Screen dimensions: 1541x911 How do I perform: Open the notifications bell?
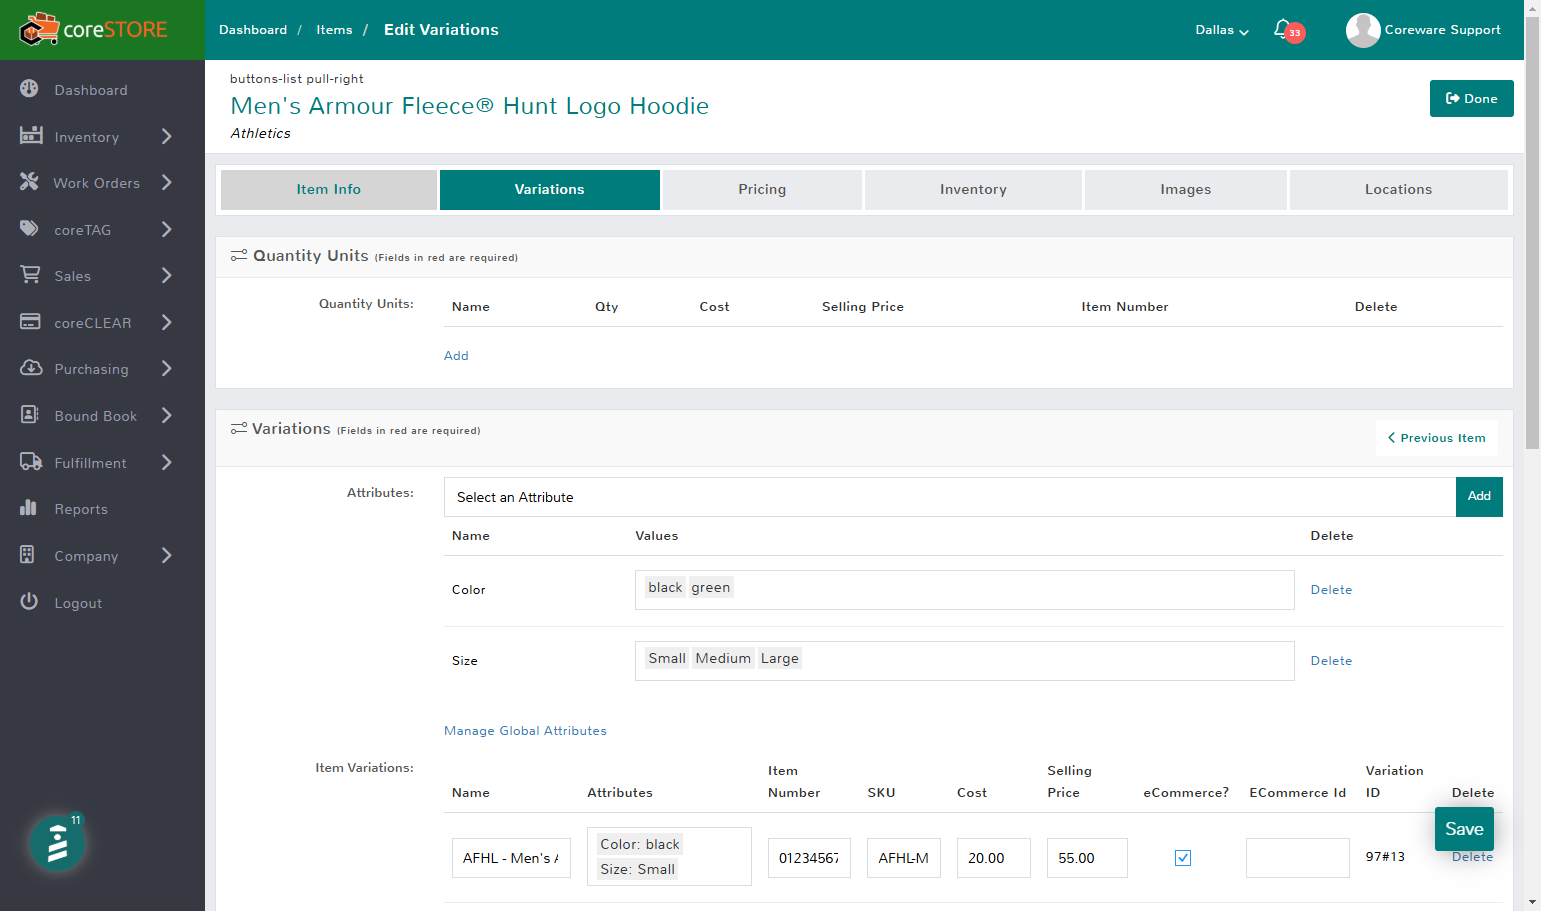point(1283,29)
